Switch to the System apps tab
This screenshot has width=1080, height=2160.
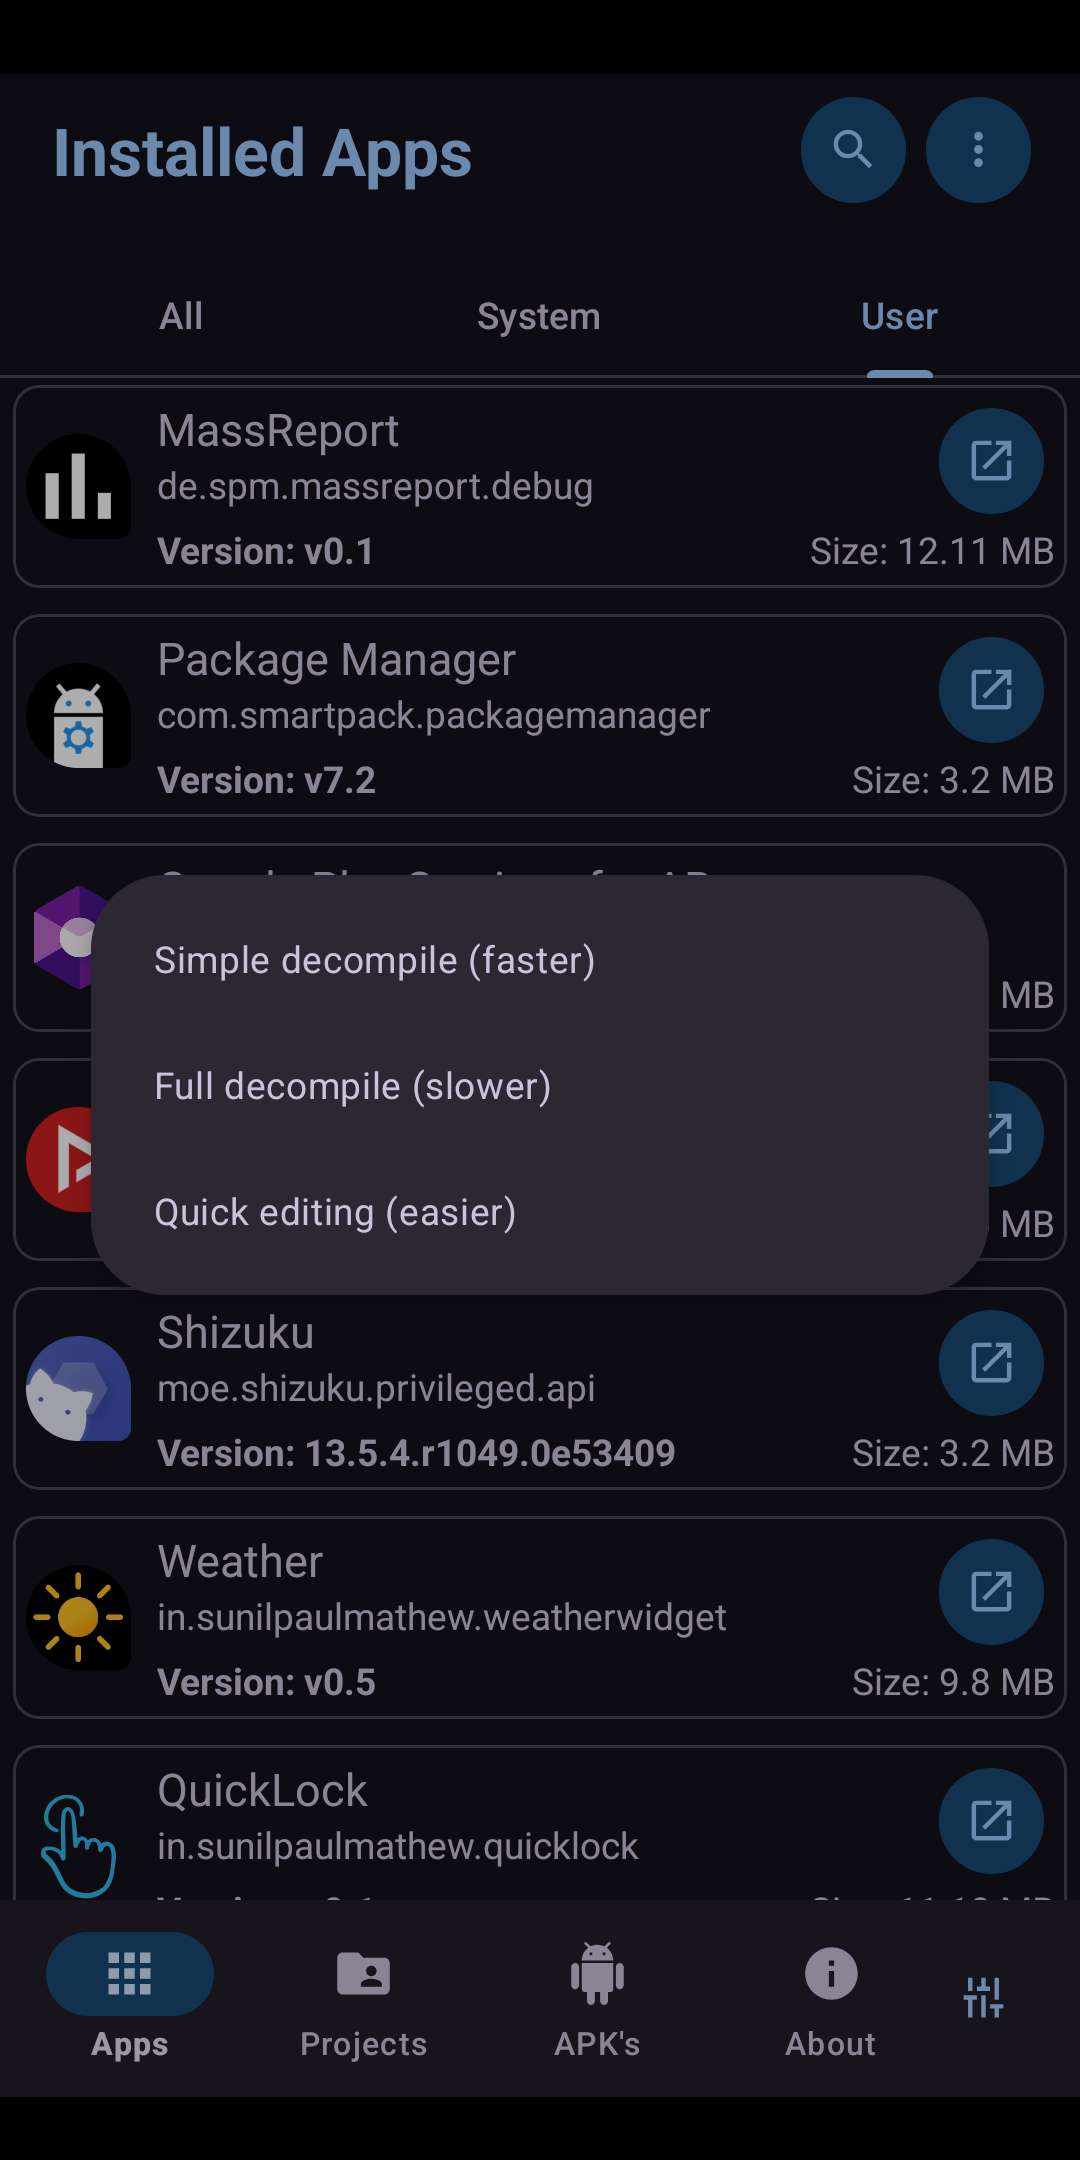538,317
